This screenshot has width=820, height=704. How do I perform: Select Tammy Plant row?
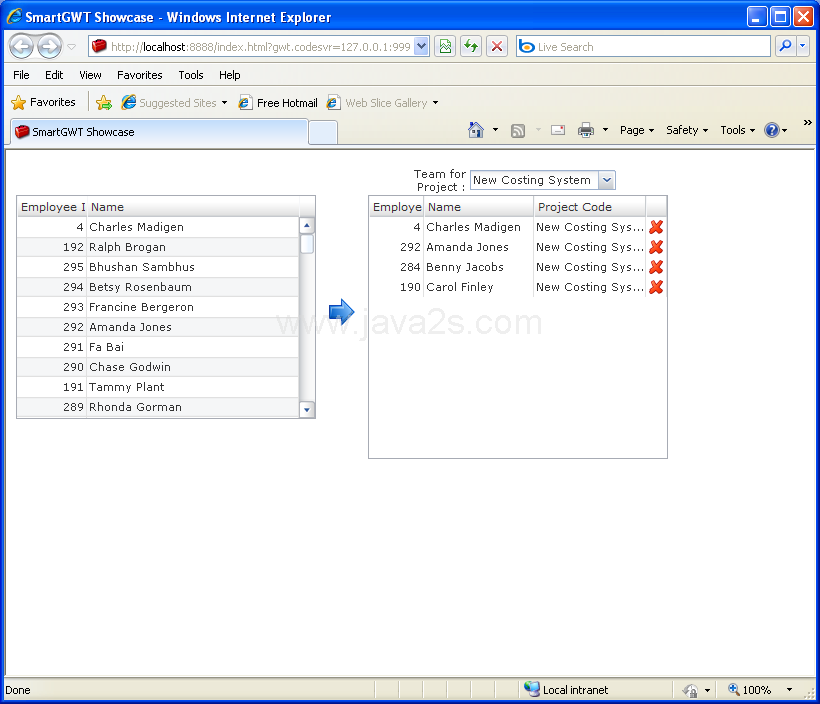click(x=157, y=387)
